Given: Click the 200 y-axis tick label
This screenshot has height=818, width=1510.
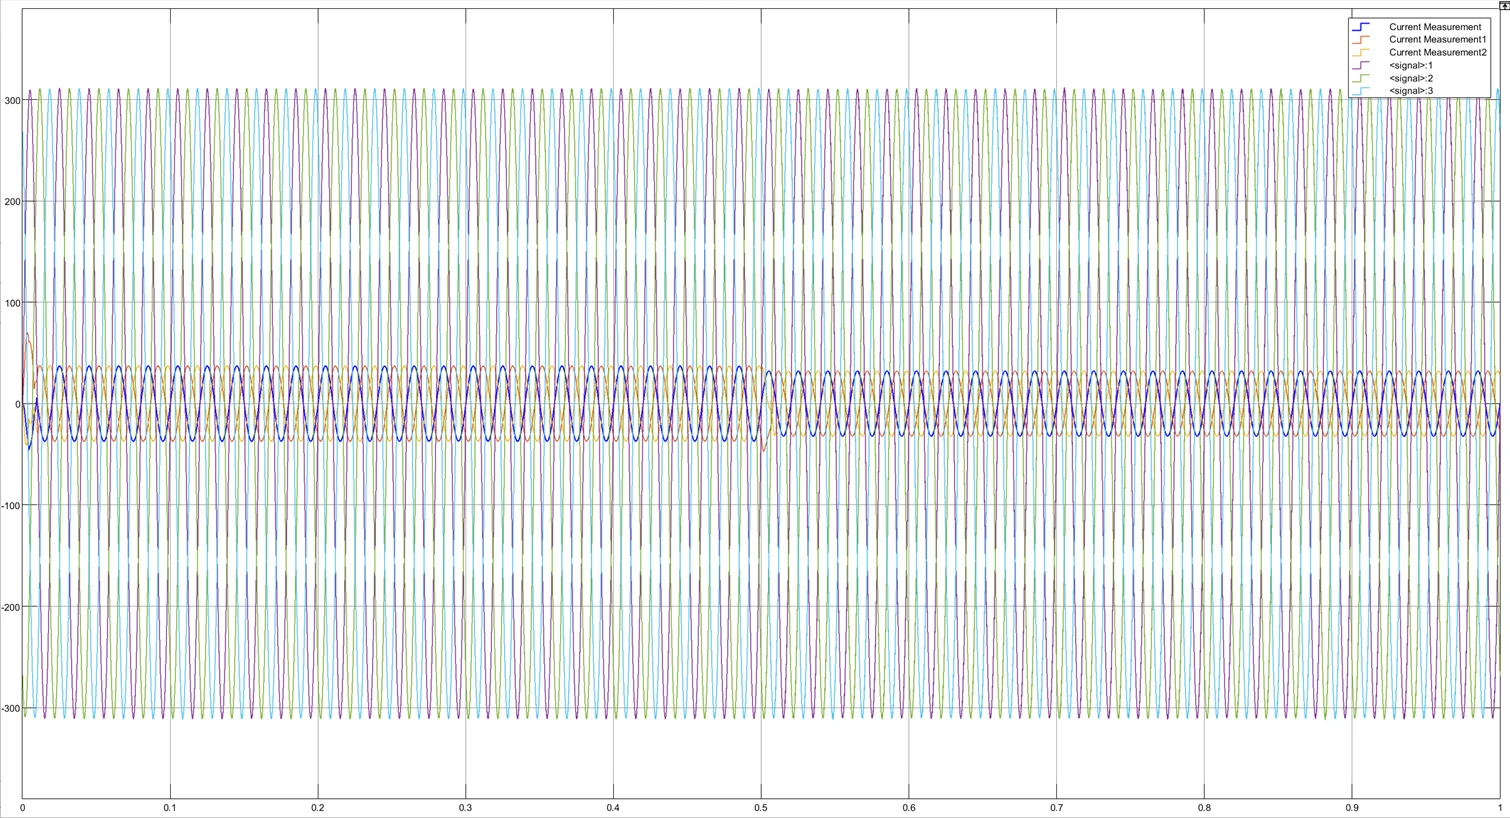Looking at the screenshot, I should (10, 202).
